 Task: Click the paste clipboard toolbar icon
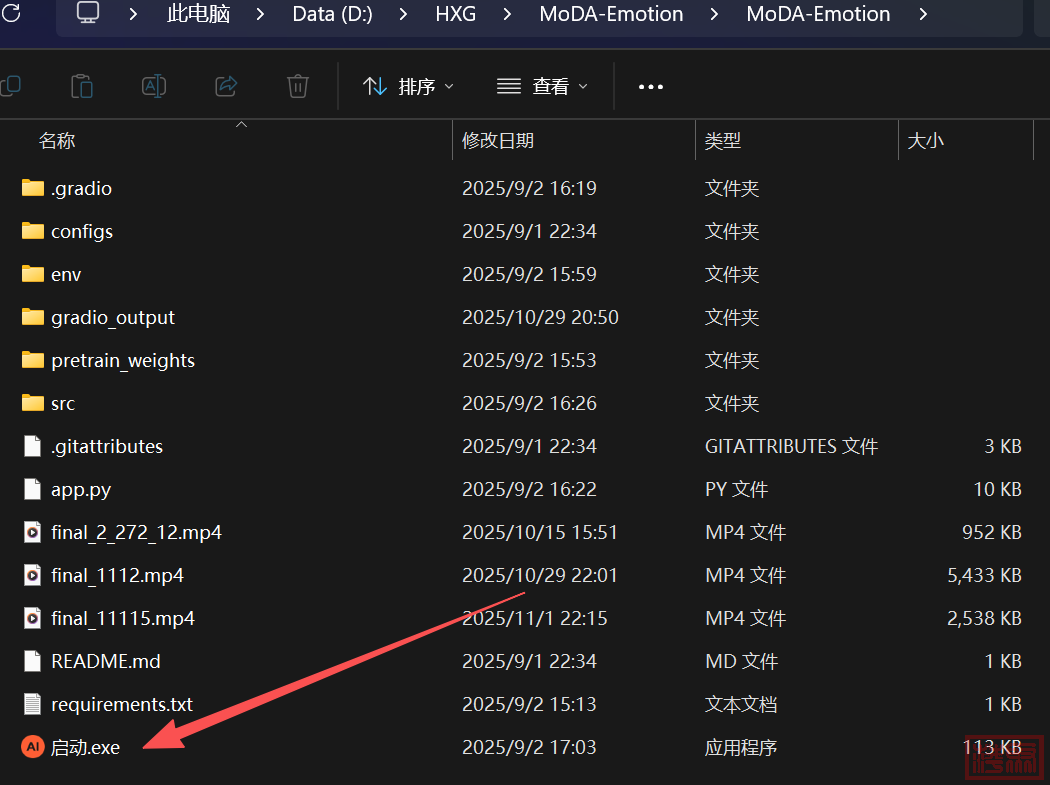tap(82, 87)
